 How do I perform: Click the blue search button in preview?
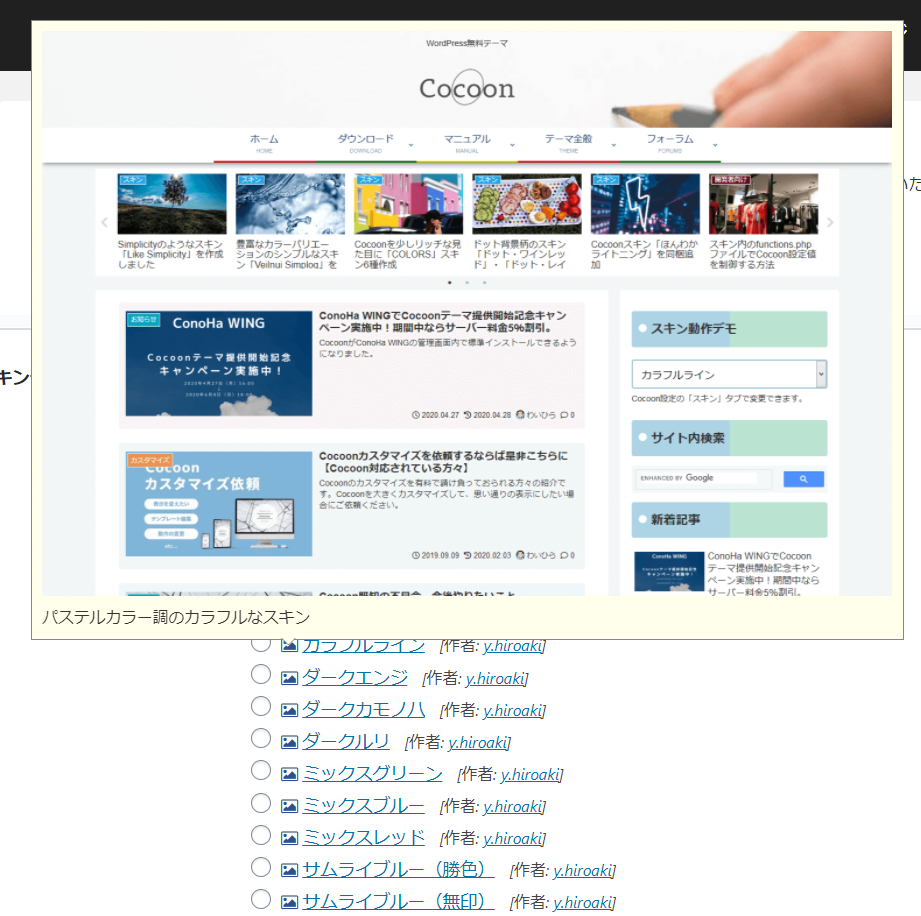click(x=804, y=479)
